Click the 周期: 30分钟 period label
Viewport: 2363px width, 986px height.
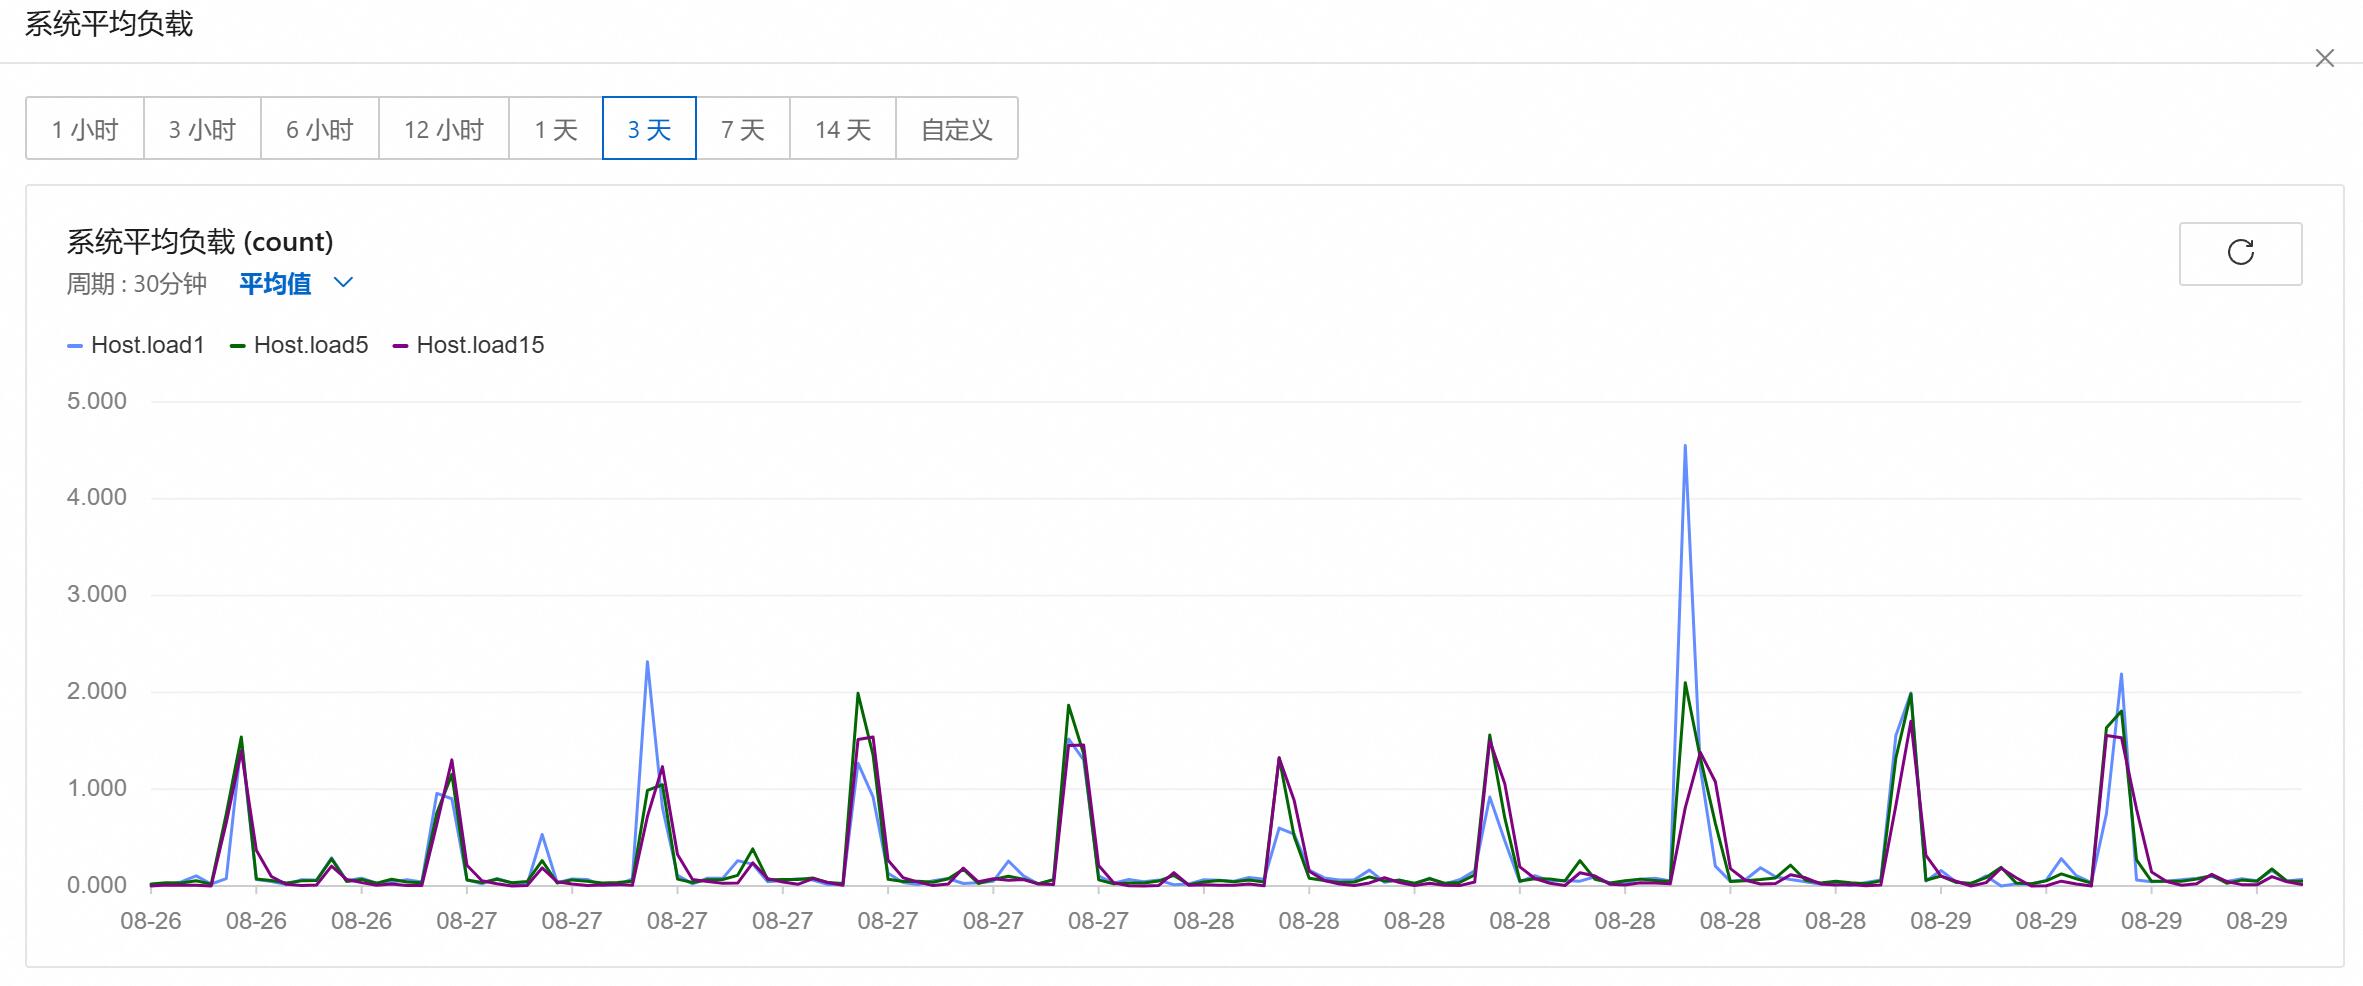tap(137, 284)
